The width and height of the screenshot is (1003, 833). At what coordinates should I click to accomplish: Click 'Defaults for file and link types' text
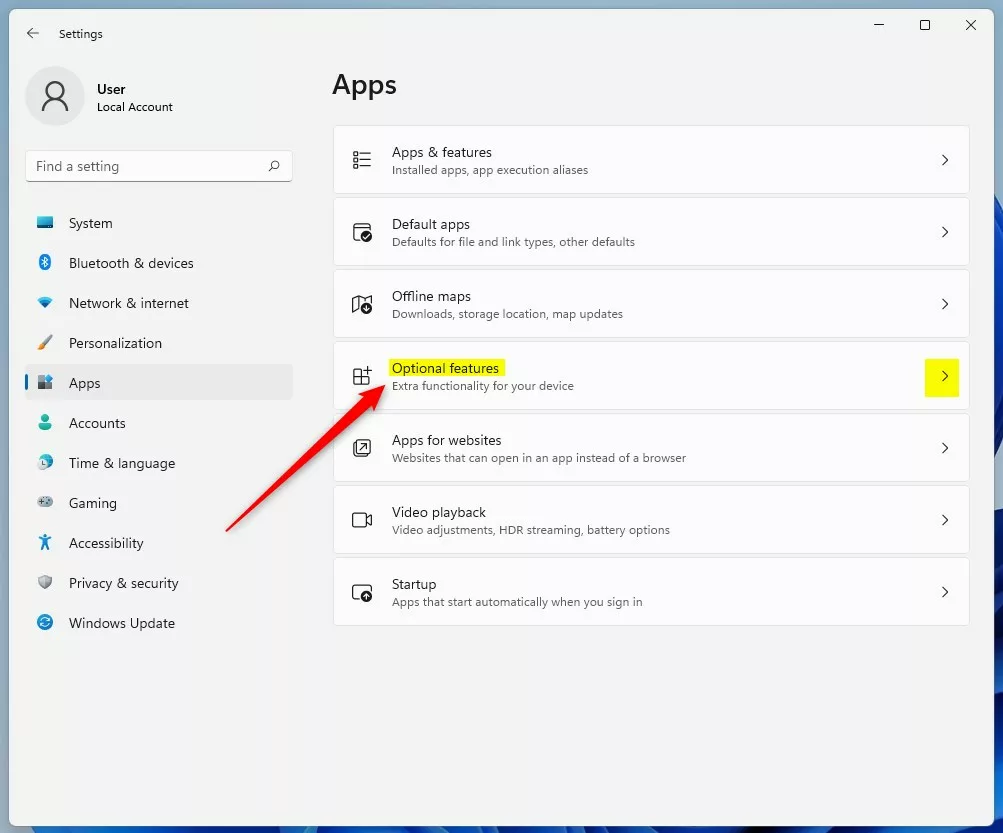click(x=513, y=242)
